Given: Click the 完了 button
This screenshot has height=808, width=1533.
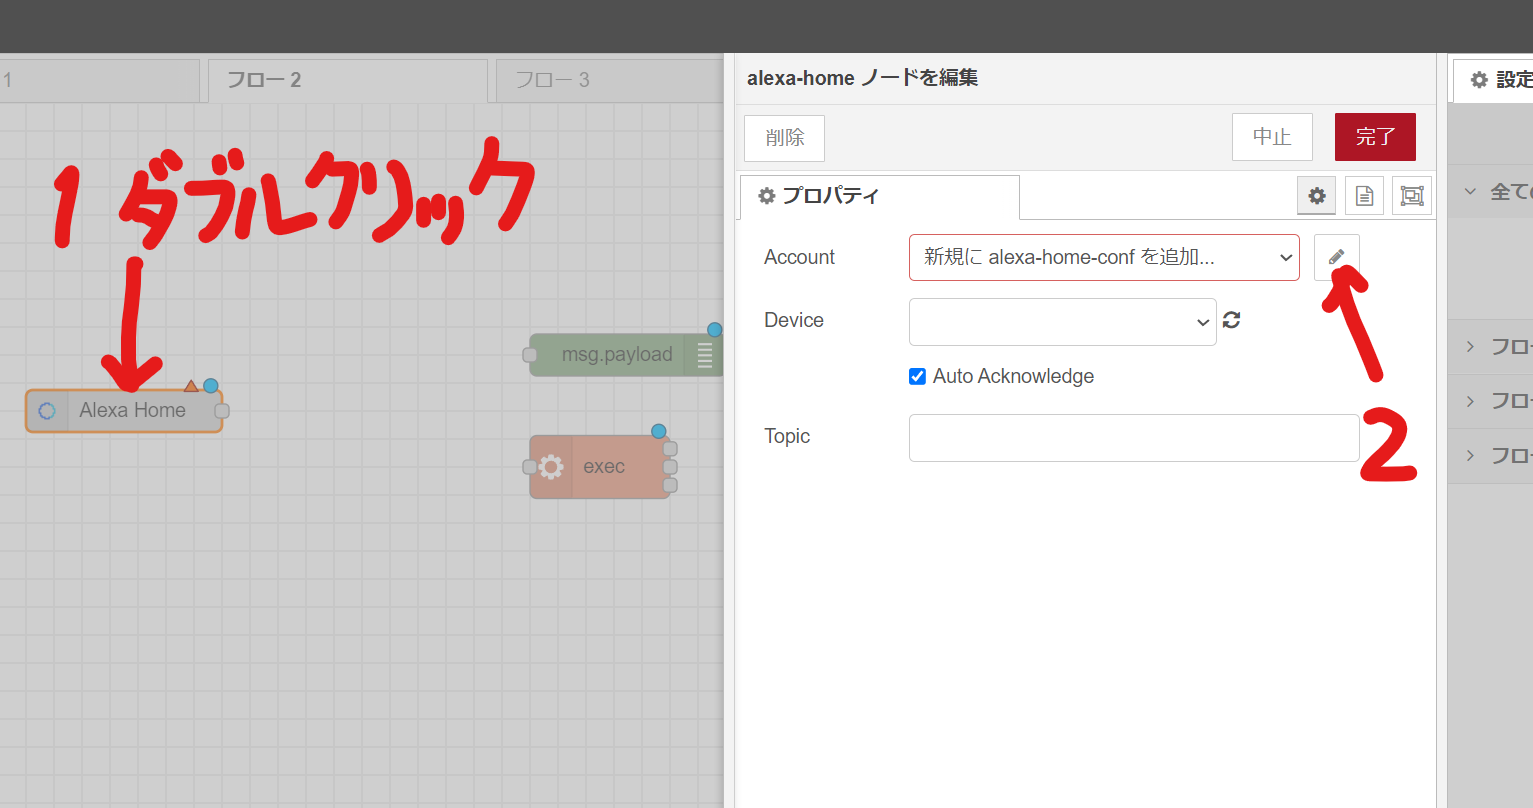Looking at the screenshot, I should [x=1375, y=137].
